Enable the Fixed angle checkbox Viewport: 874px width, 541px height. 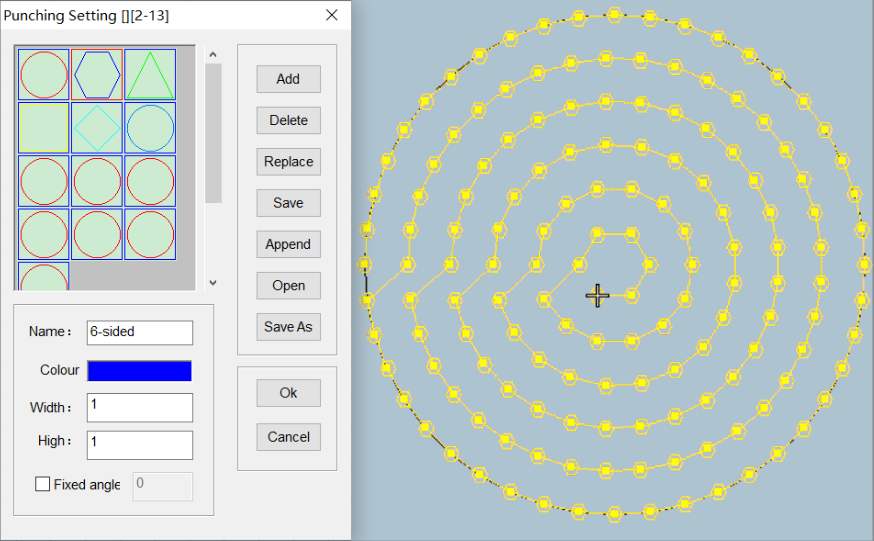pyautogui.click(x=42, y=484)
